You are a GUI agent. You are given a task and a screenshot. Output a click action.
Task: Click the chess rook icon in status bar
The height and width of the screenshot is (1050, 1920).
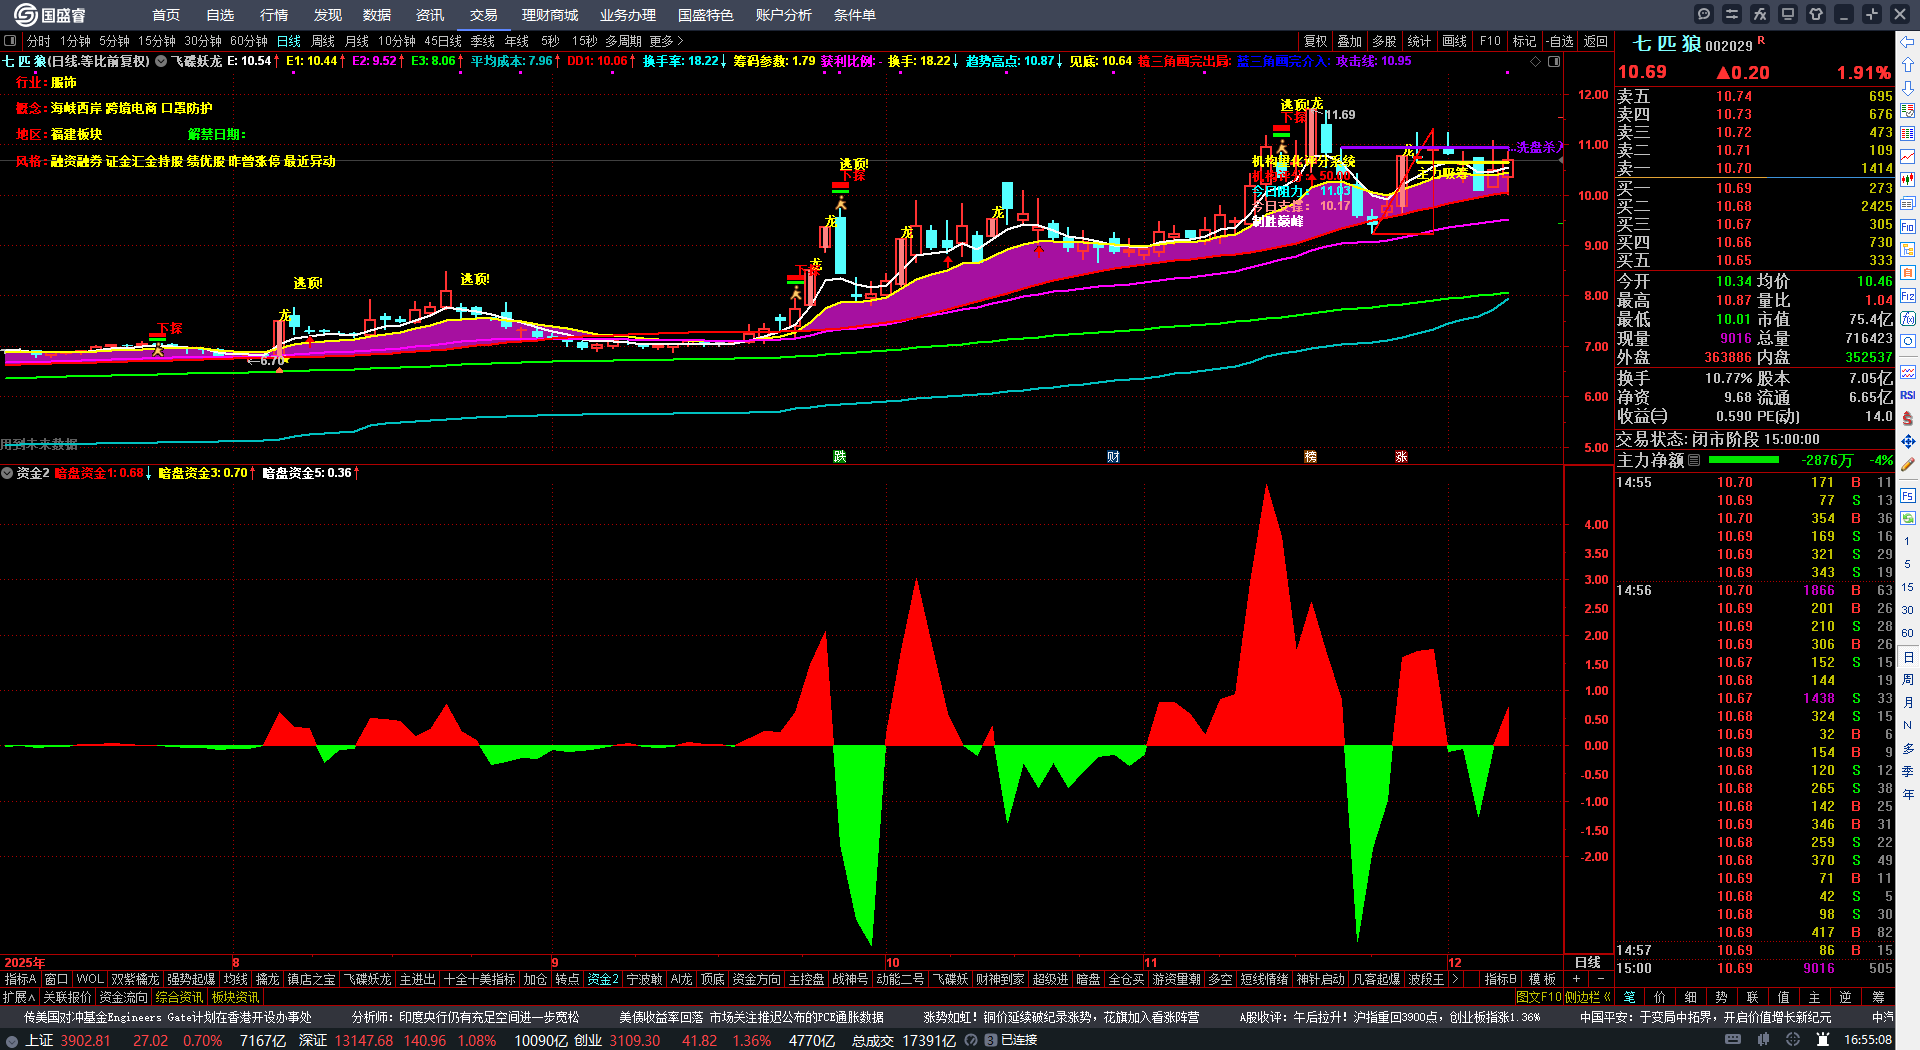(x=1823, y=1040)
